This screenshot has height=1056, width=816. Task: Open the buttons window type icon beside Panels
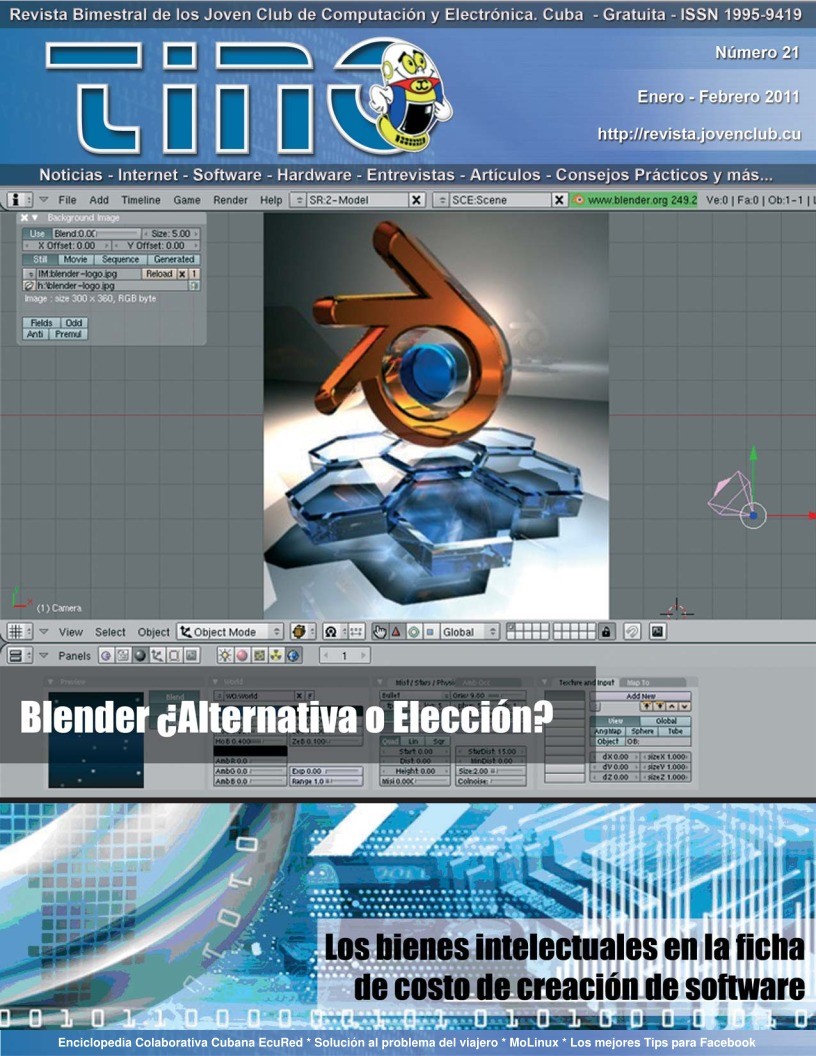(x=19, y=655)
